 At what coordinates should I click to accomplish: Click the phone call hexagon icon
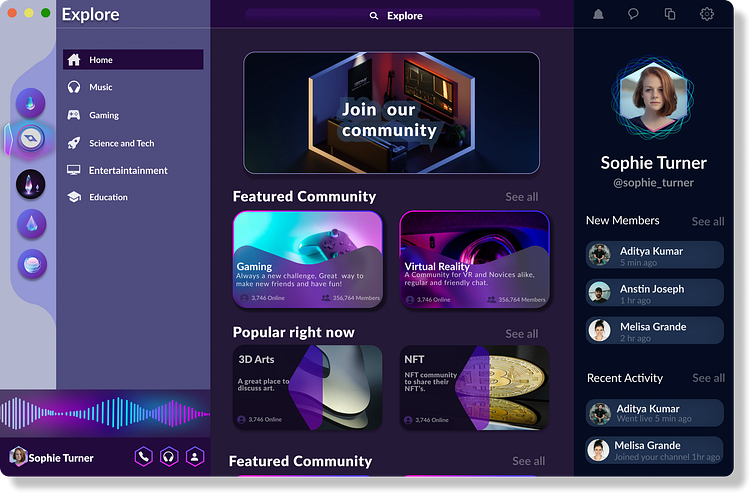click(x=143, y=457)
